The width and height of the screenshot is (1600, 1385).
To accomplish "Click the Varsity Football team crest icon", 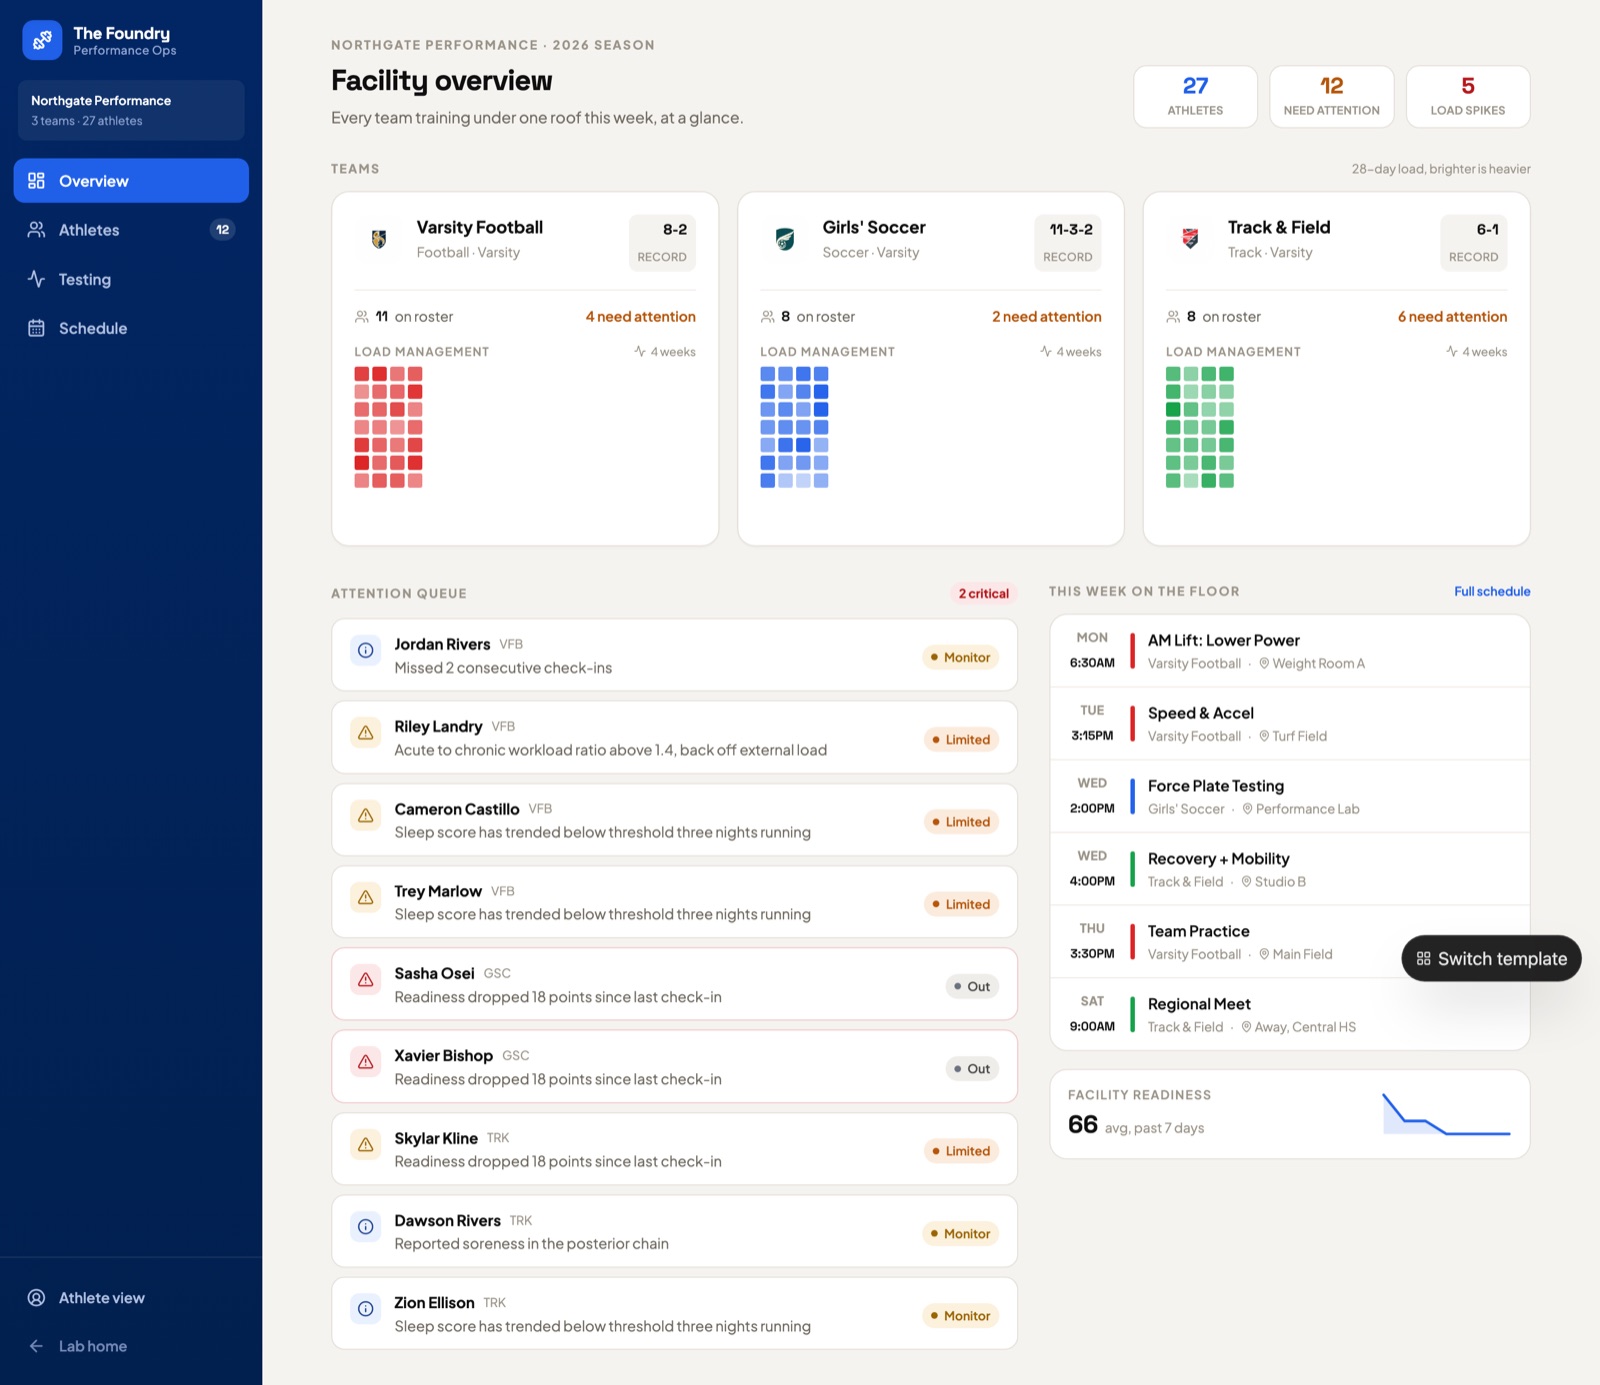I will 379,239.
